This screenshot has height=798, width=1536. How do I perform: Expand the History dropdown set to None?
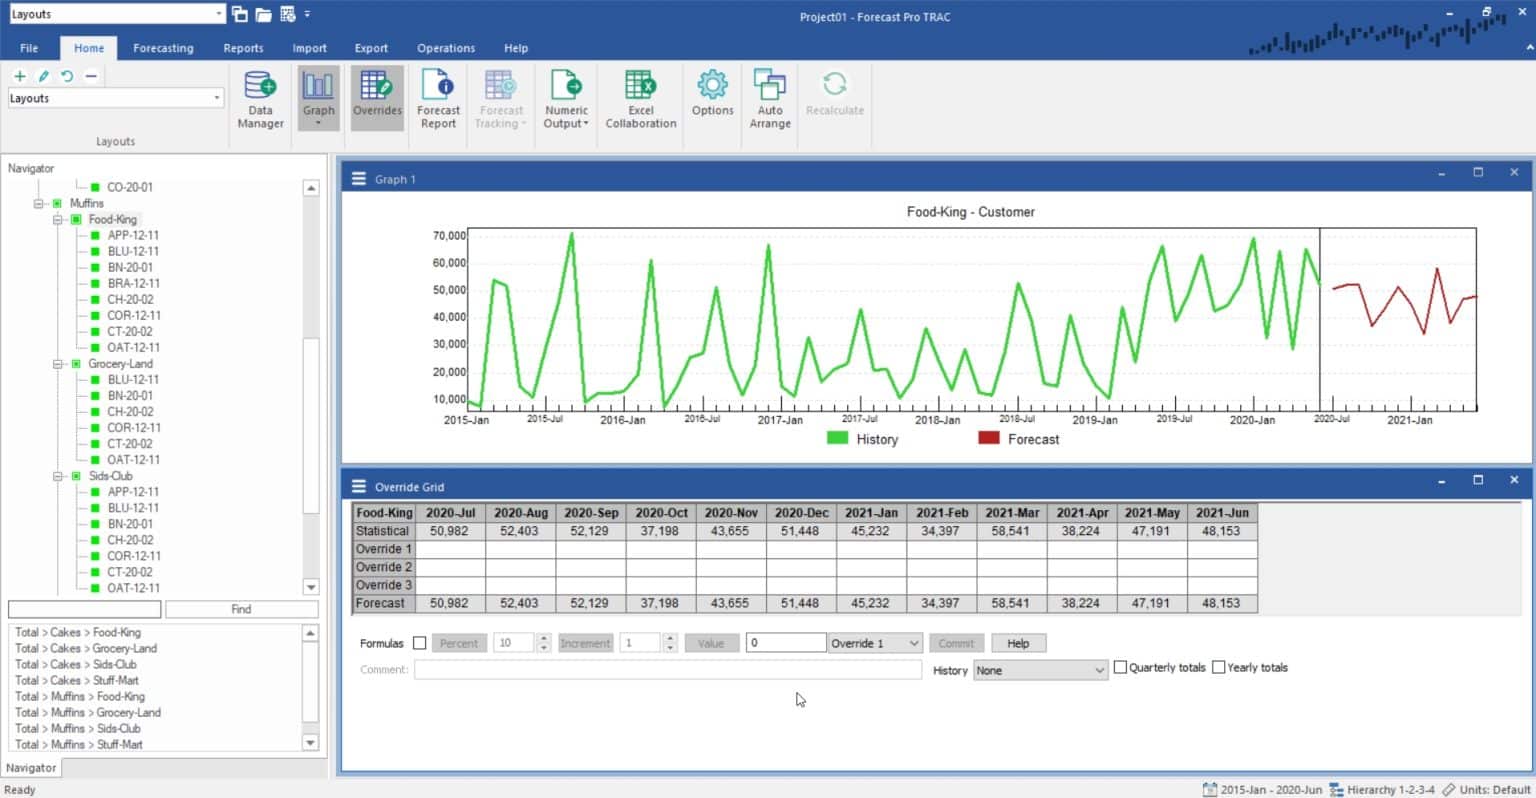pyautogui.click(x=1040, y=670)
